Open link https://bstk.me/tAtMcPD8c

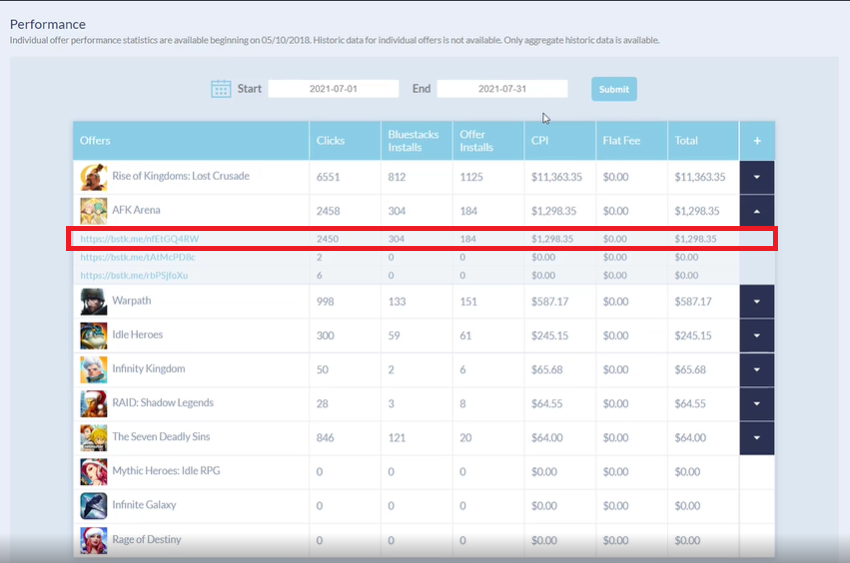pos(138,257)
